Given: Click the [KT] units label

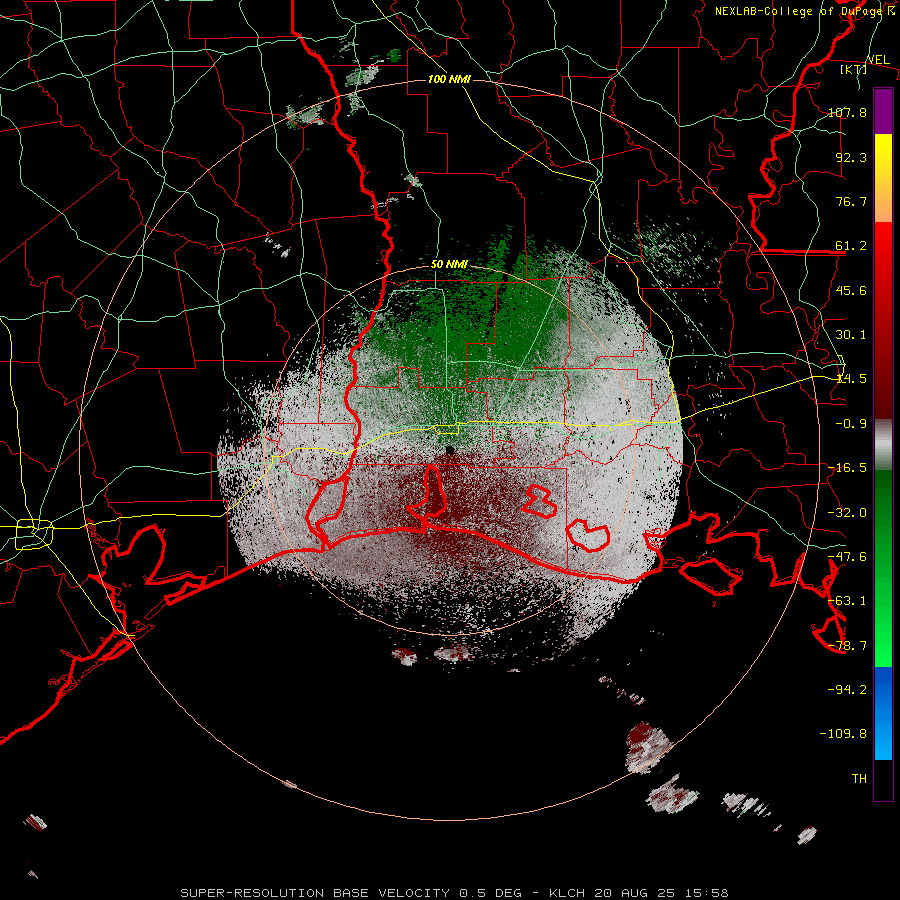Looking at the screenshot, I should tap(854, 69).
